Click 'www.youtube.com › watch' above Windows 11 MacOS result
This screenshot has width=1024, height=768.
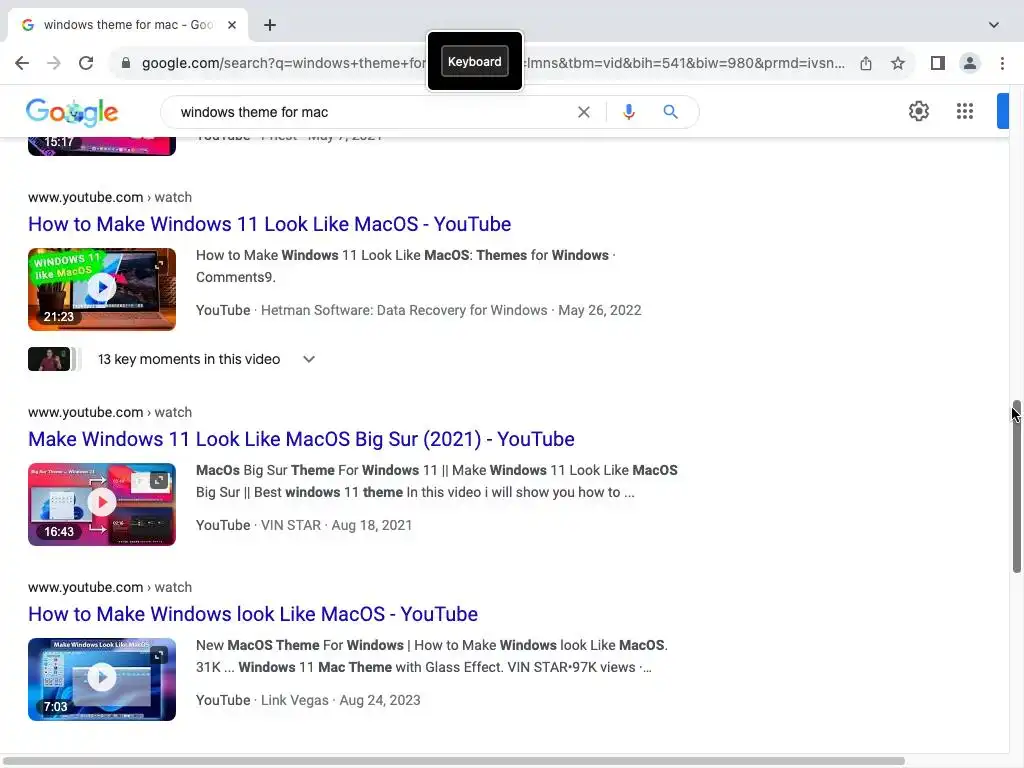pos(110,197)
